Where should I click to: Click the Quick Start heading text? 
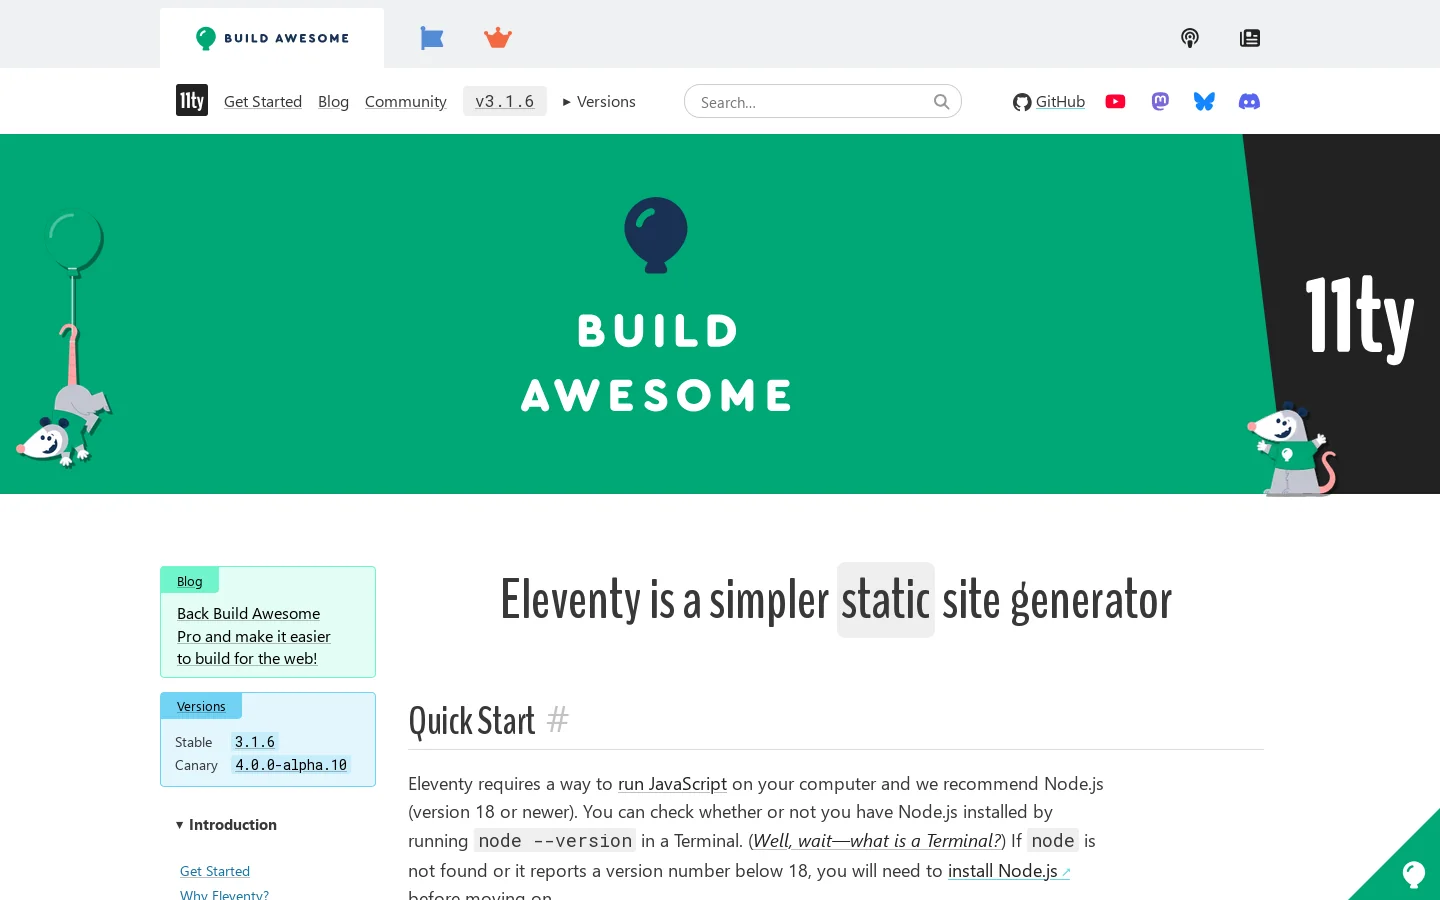pyautogui.click(x=472, y=721)
